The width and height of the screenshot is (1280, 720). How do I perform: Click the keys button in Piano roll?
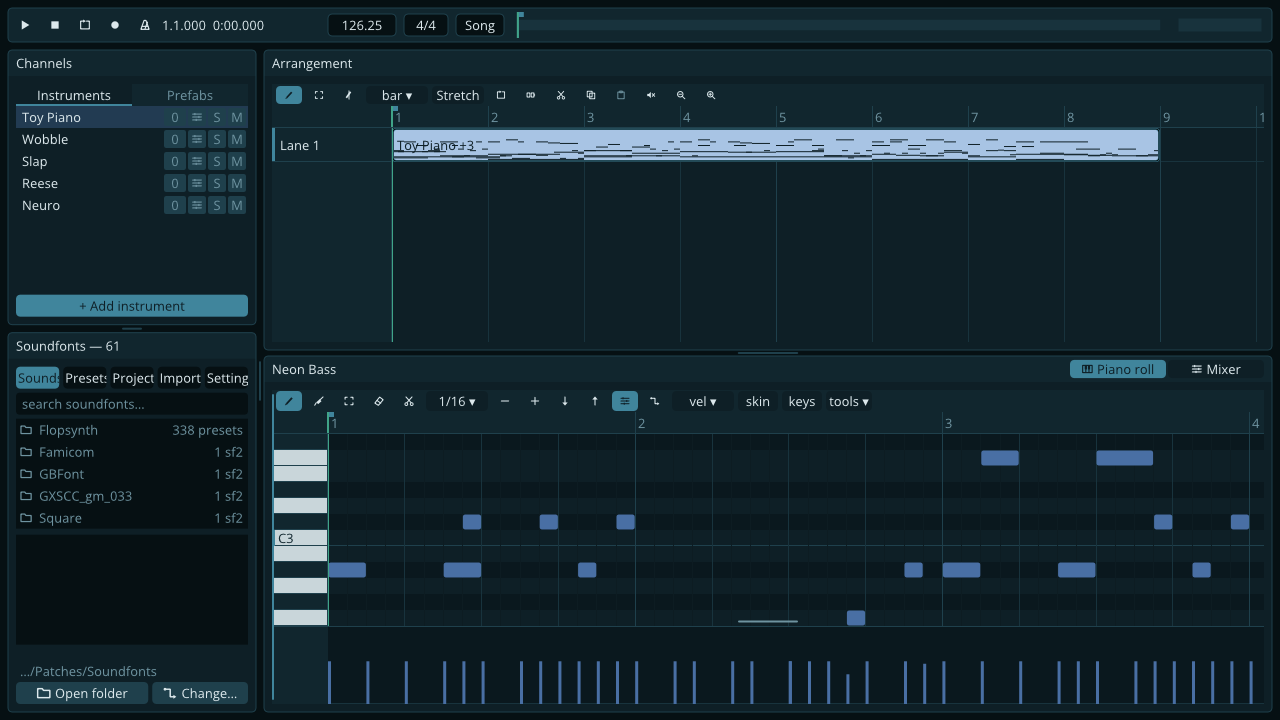[x=802, y=401]
